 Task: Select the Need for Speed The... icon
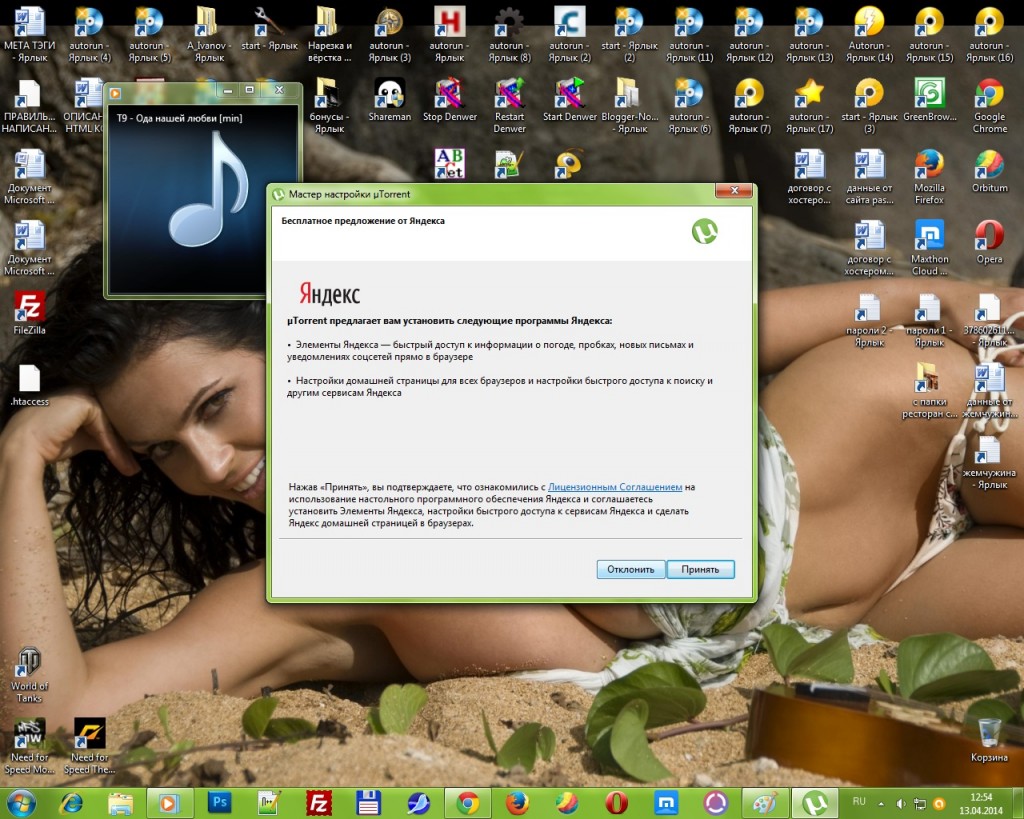[x=89, y=746]
